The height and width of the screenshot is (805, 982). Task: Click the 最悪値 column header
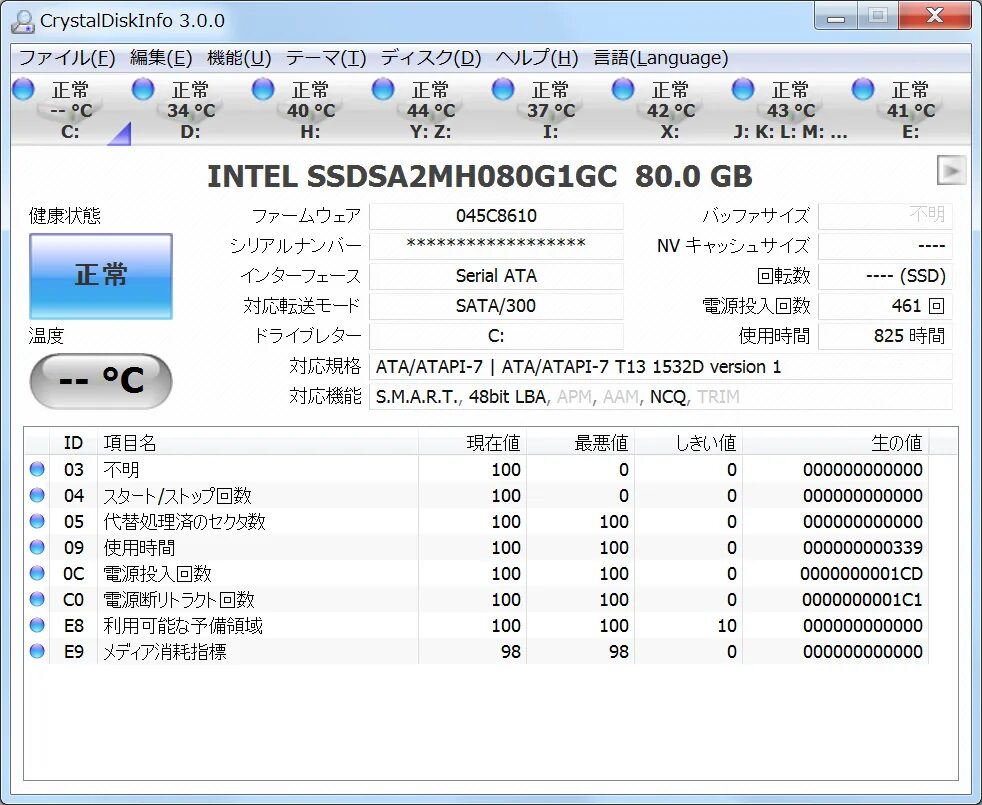coord(580,443)
